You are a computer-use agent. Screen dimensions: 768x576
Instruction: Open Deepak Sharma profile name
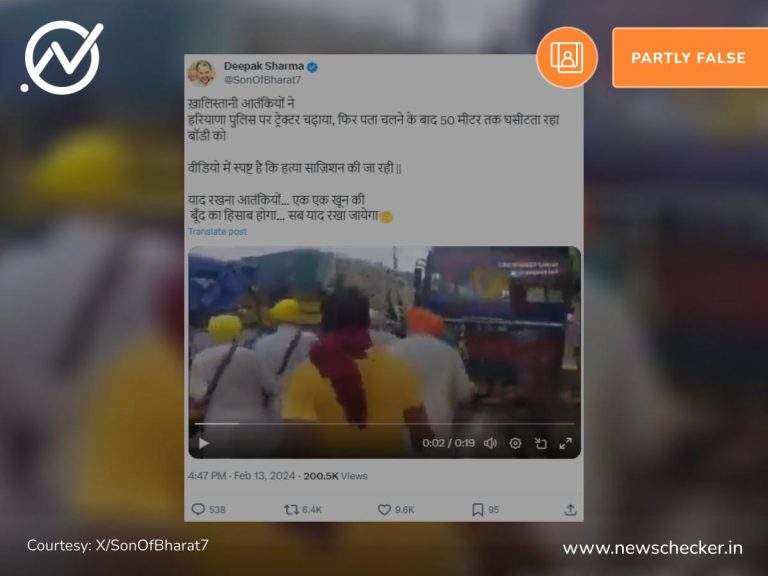[x=264, y=66]
